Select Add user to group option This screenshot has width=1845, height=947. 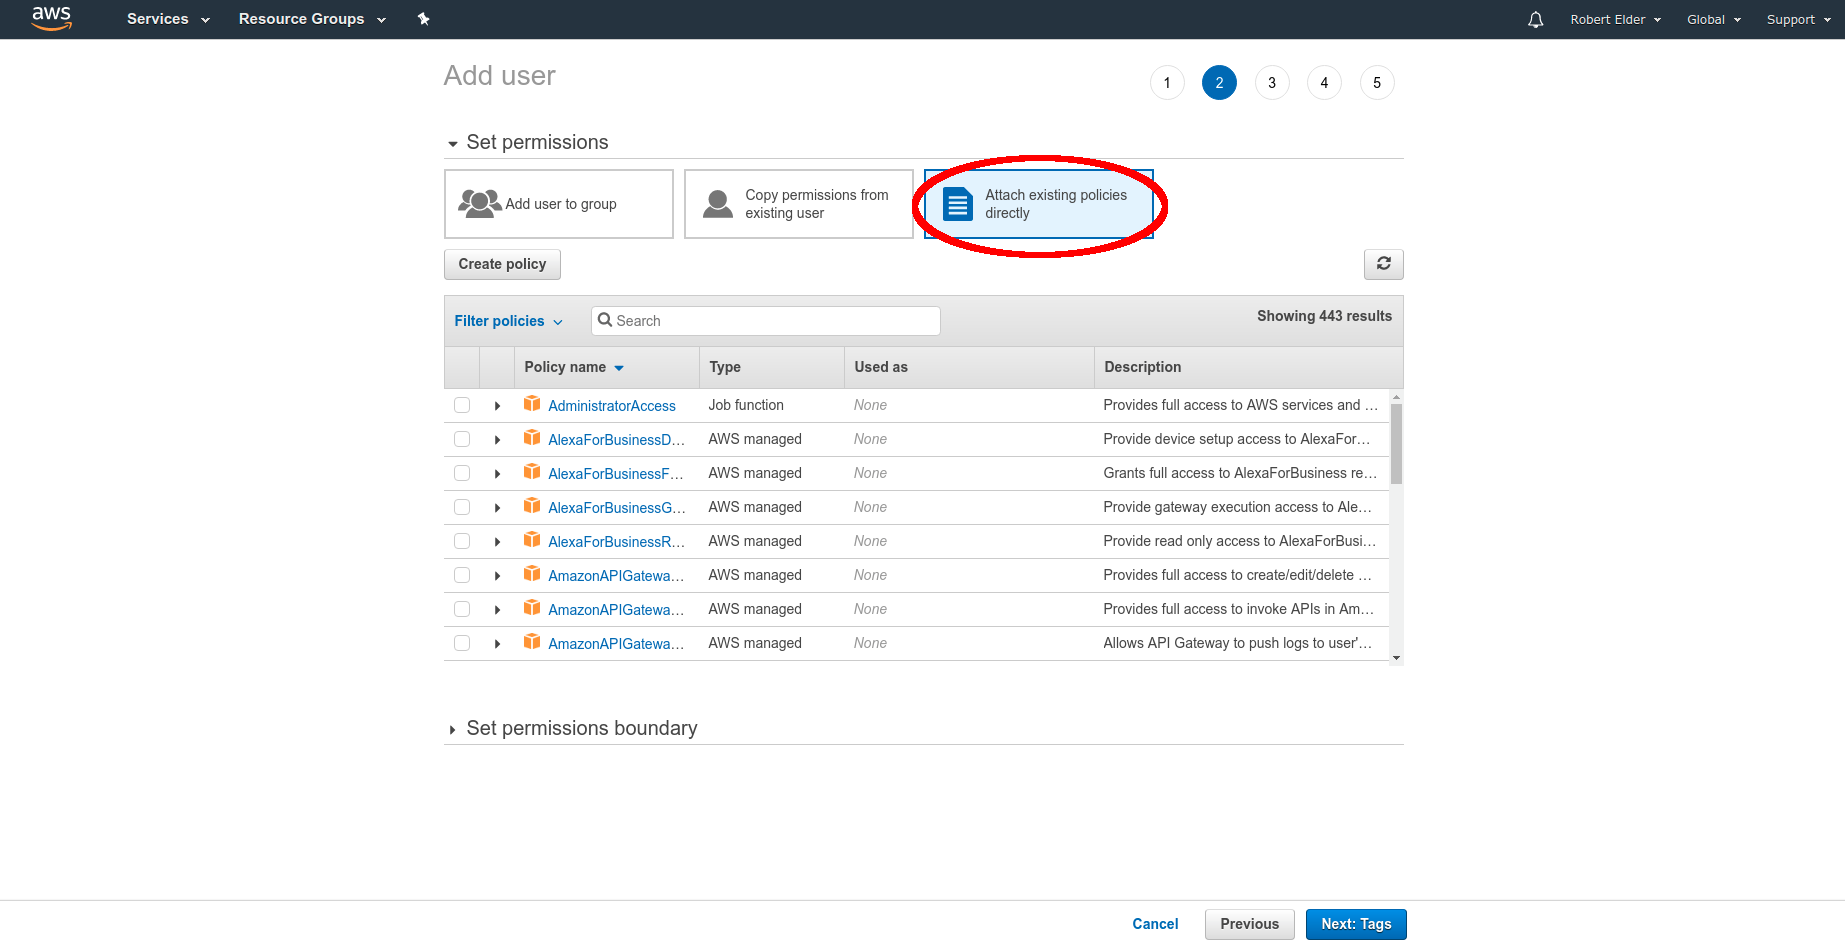(x=559, y=204)
